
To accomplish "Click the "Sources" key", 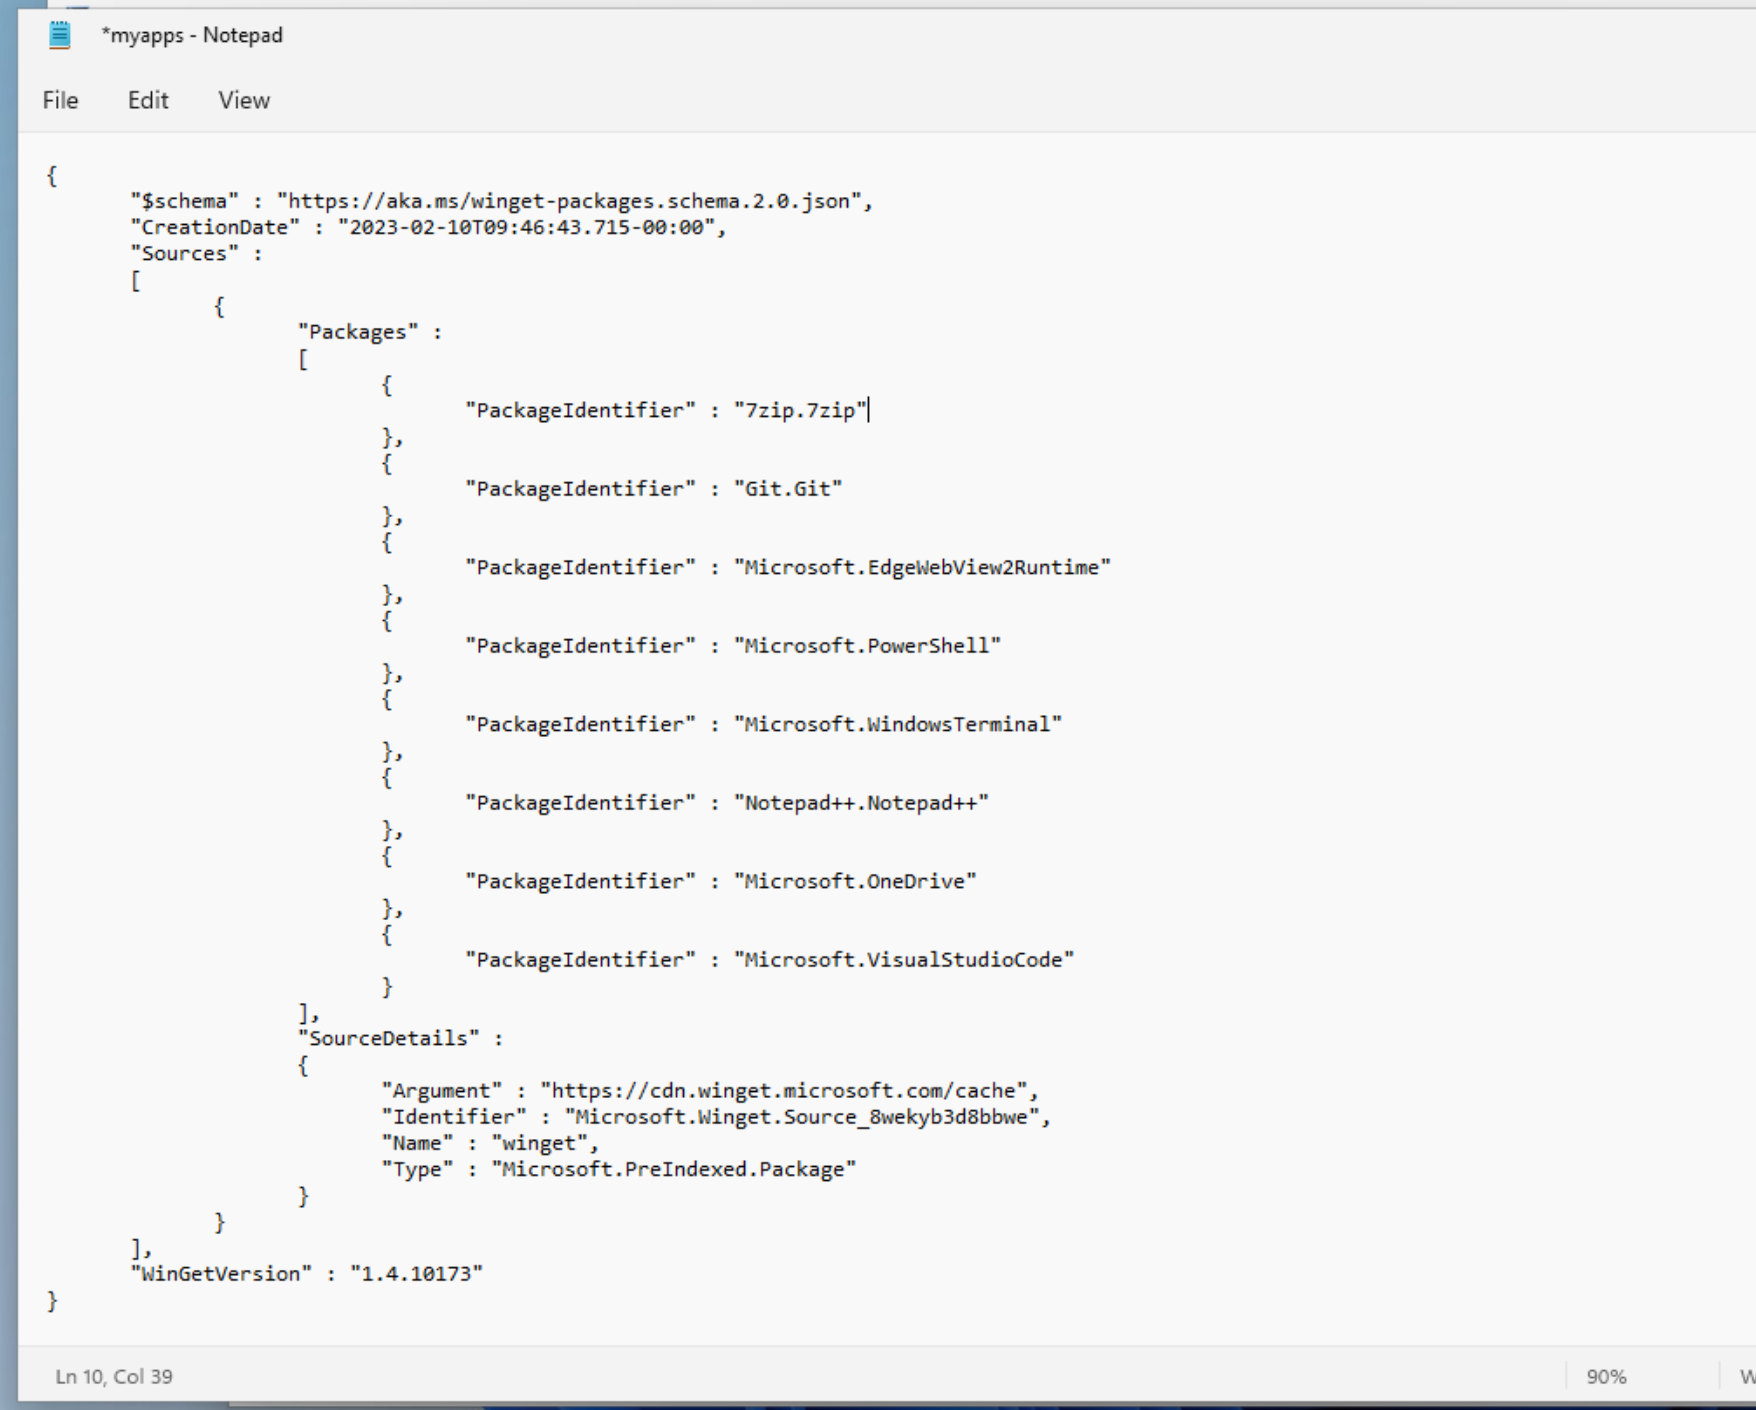I will point(184,253).
